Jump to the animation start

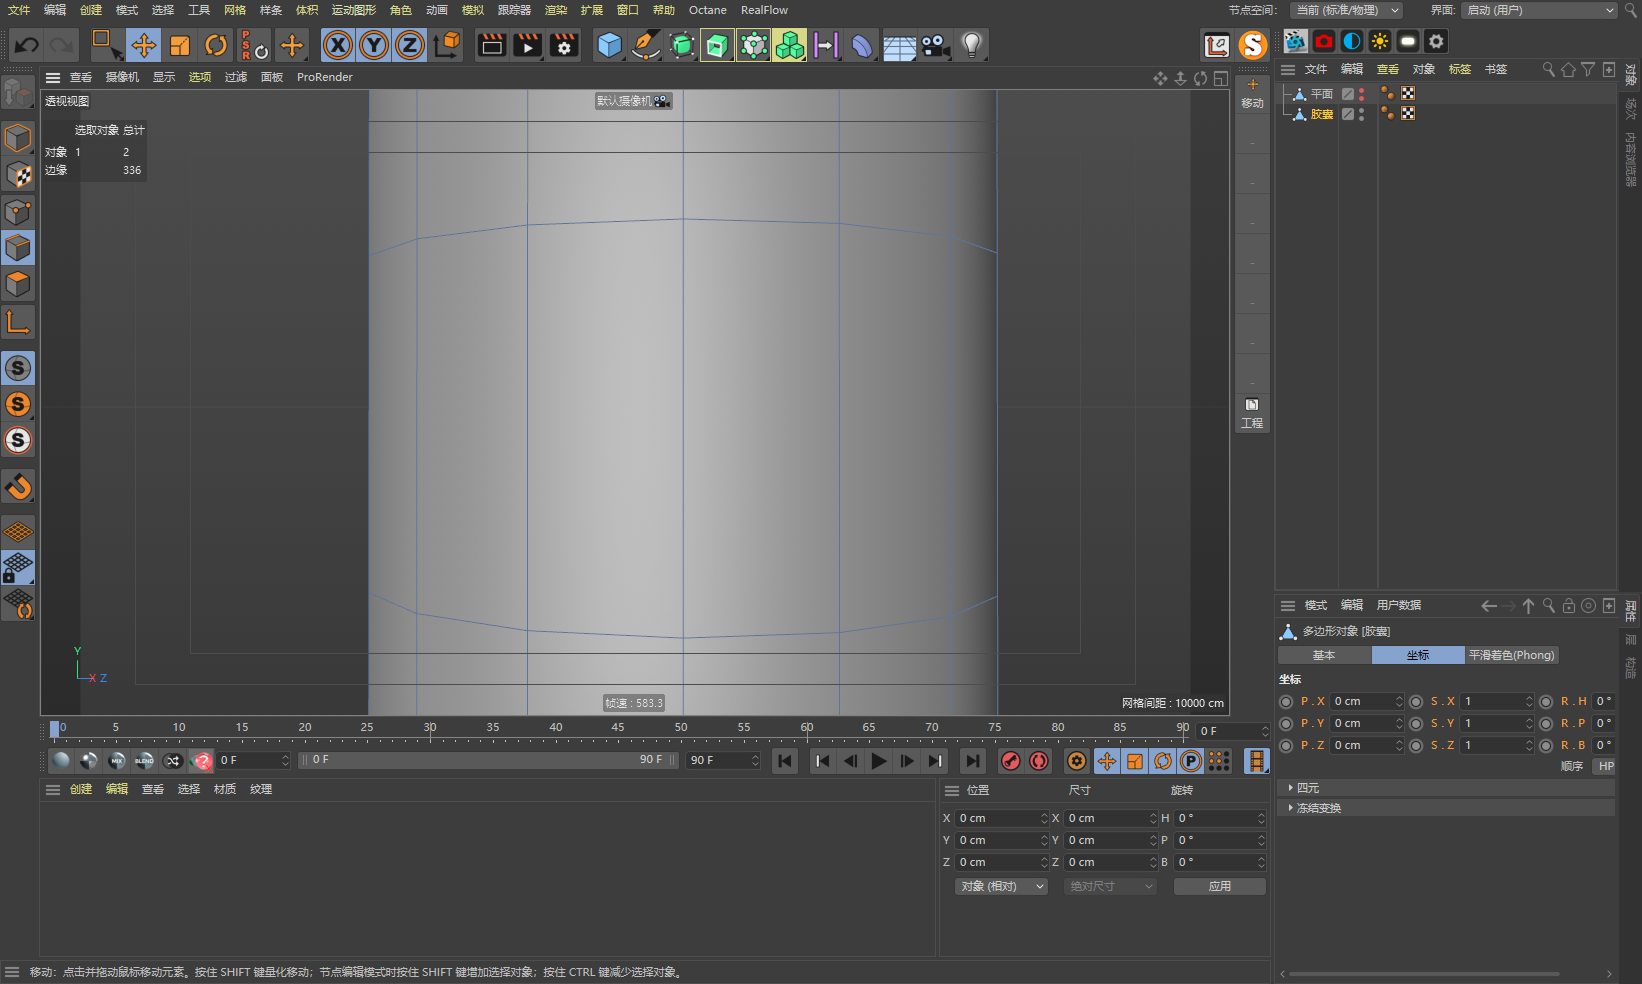pyautogui.click(x=785, y=761)
